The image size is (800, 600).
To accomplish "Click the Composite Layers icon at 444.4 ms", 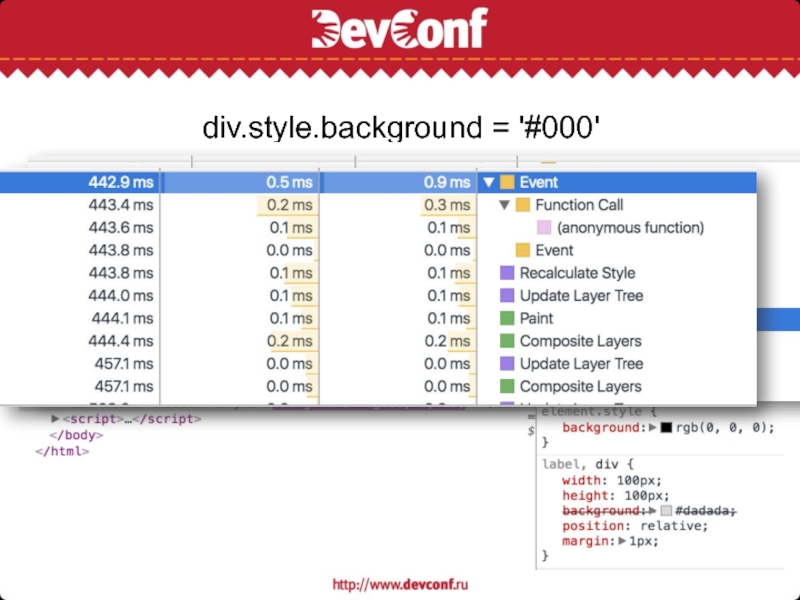I will pyautogui.click(x=507, y=342).
